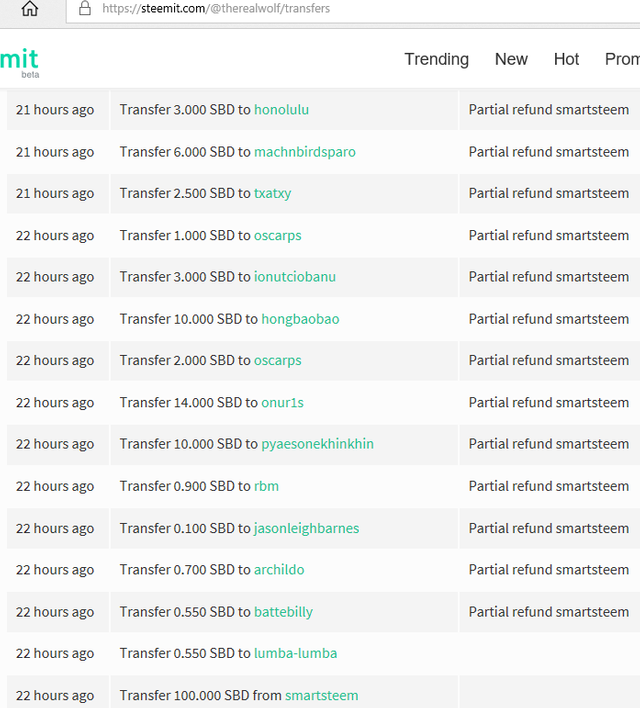This screenshot has height=708, width=640.
Task: Click the battebilly username
Action: [283, 612]
